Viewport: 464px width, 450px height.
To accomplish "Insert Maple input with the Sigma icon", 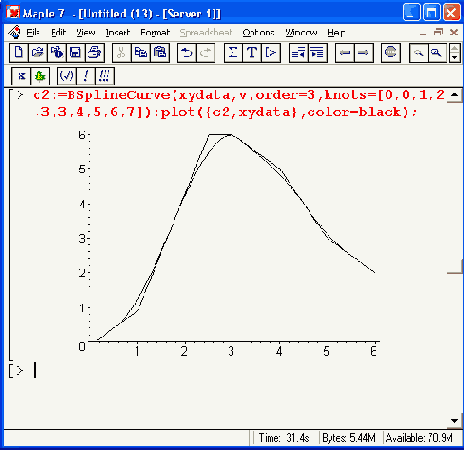I will [x=233, y=53].
